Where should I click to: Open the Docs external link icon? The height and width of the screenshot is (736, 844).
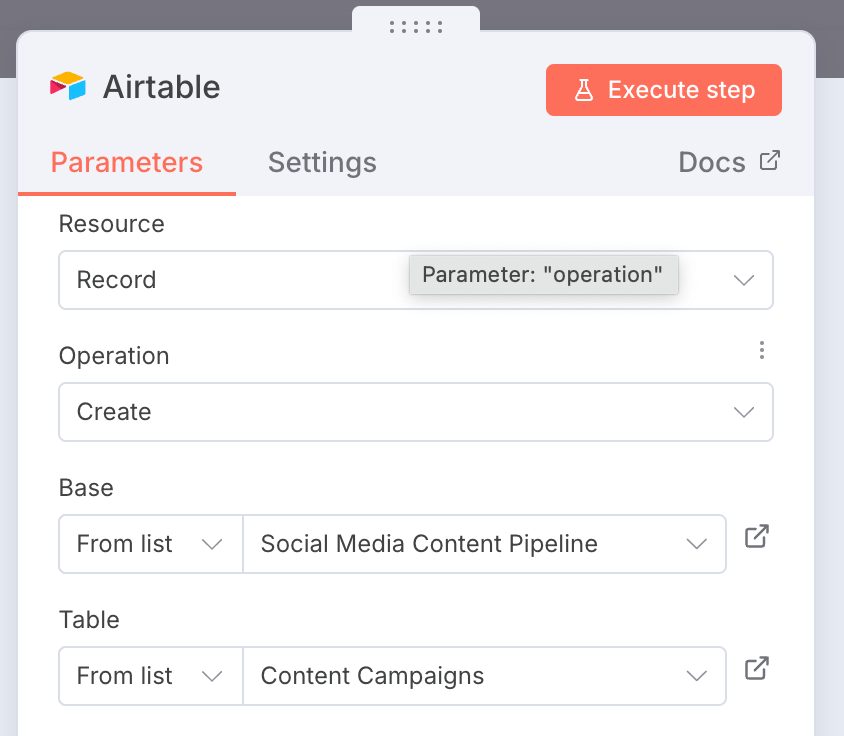769,160
